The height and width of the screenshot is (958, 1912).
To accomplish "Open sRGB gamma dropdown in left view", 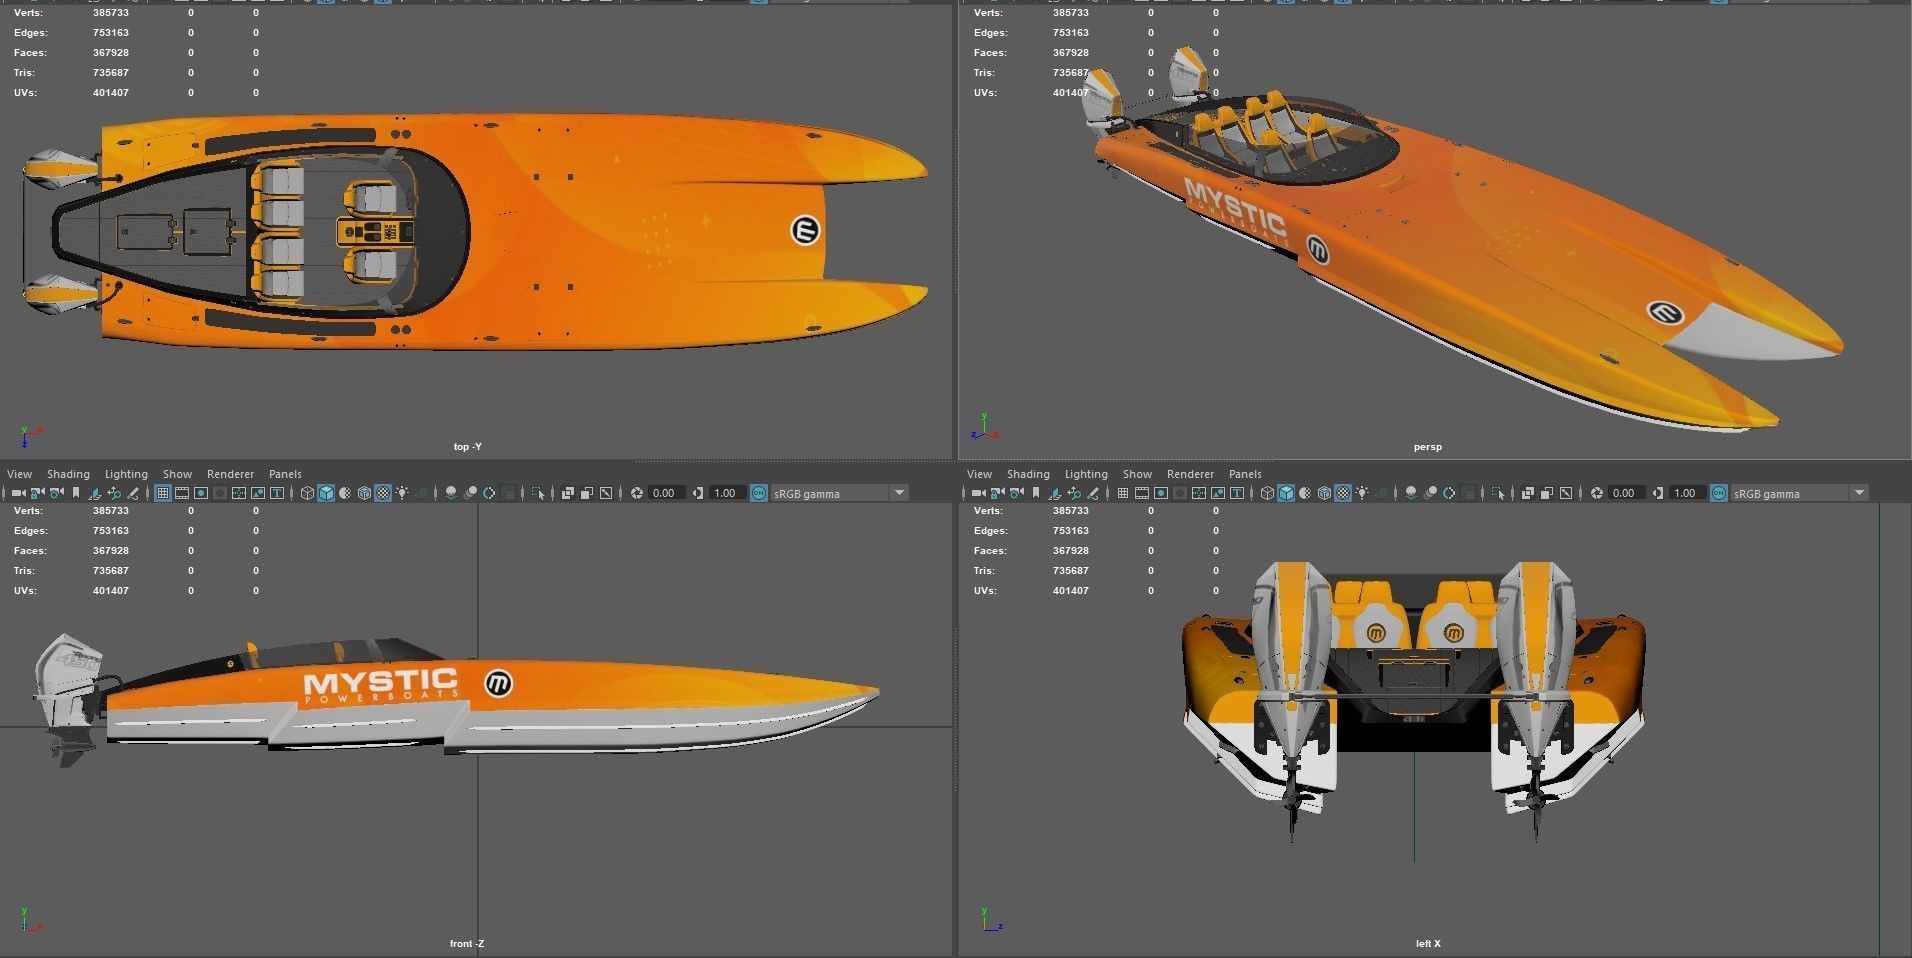I will point(1798,493).
